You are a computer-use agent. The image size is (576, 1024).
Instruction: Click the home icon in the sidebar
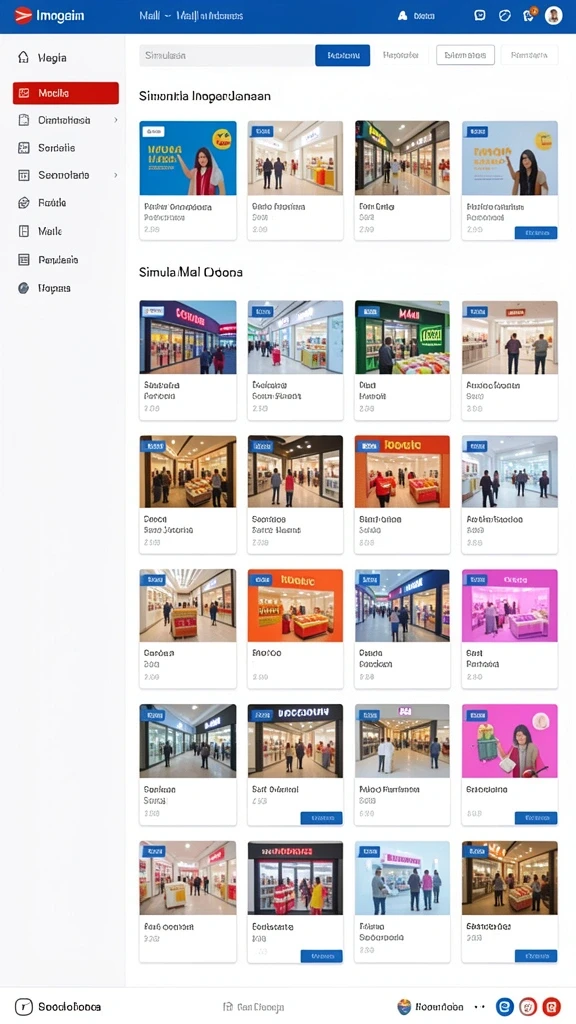click(x=24, y=57)
